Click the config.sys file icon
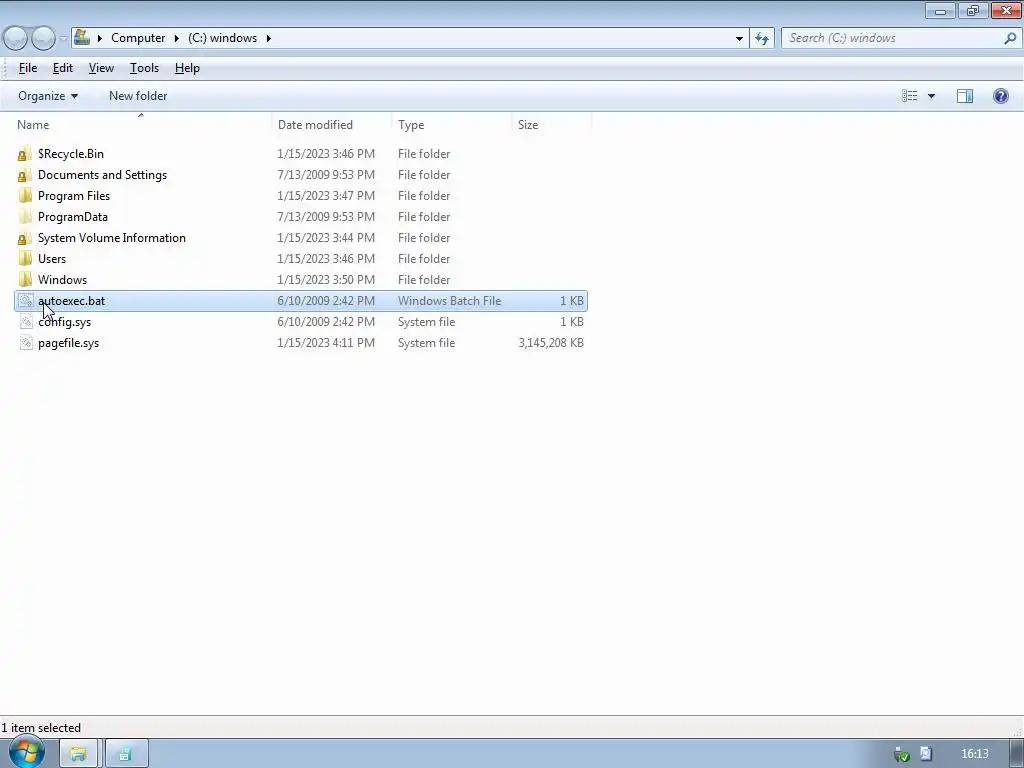This screenshot has width=1024, height=768. (25, 322)
